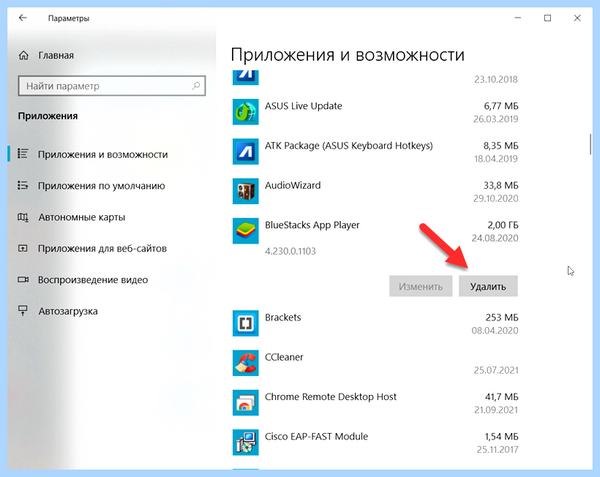Click the Воспроизведение видео camera icon
Image resolution: width=600 pixels, height=477 pixels.
coord(23,280)
